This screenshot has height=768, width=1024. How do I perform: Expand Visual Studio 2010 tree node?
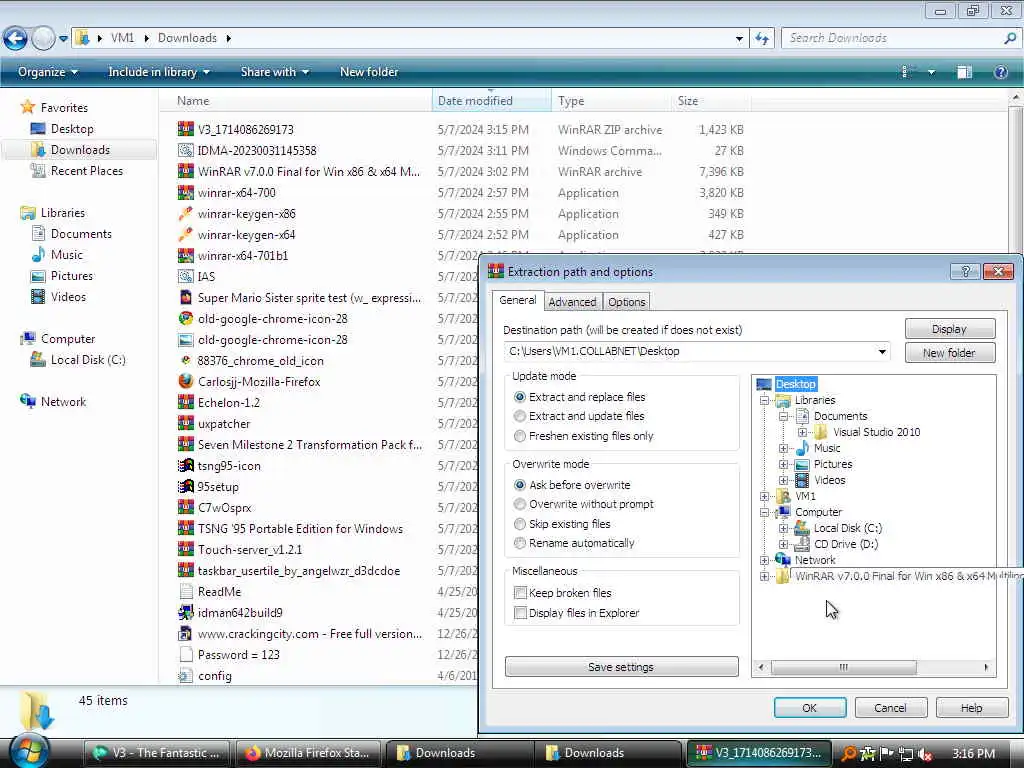[802, 432]
